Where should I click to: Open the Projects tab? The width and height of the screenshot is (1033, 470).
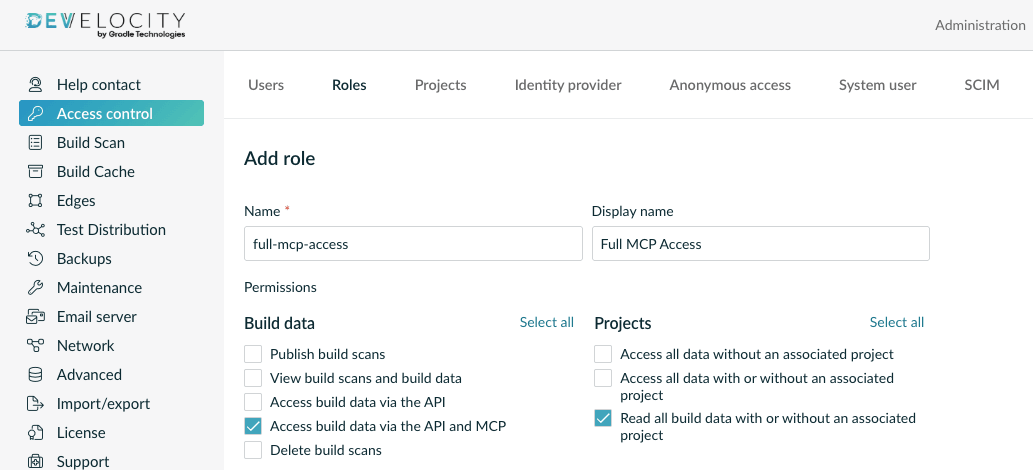click(441, 85)
